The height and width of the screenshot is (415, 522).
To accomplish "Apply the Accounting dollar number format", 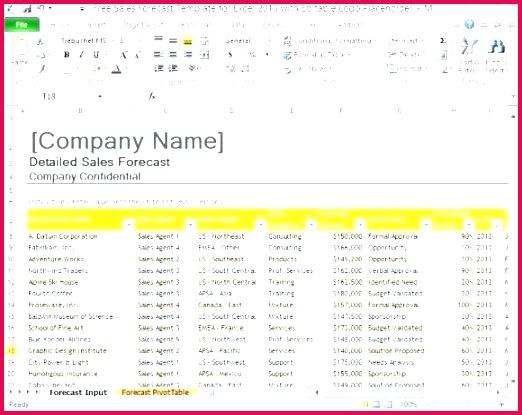I will (x=230, y=55).
